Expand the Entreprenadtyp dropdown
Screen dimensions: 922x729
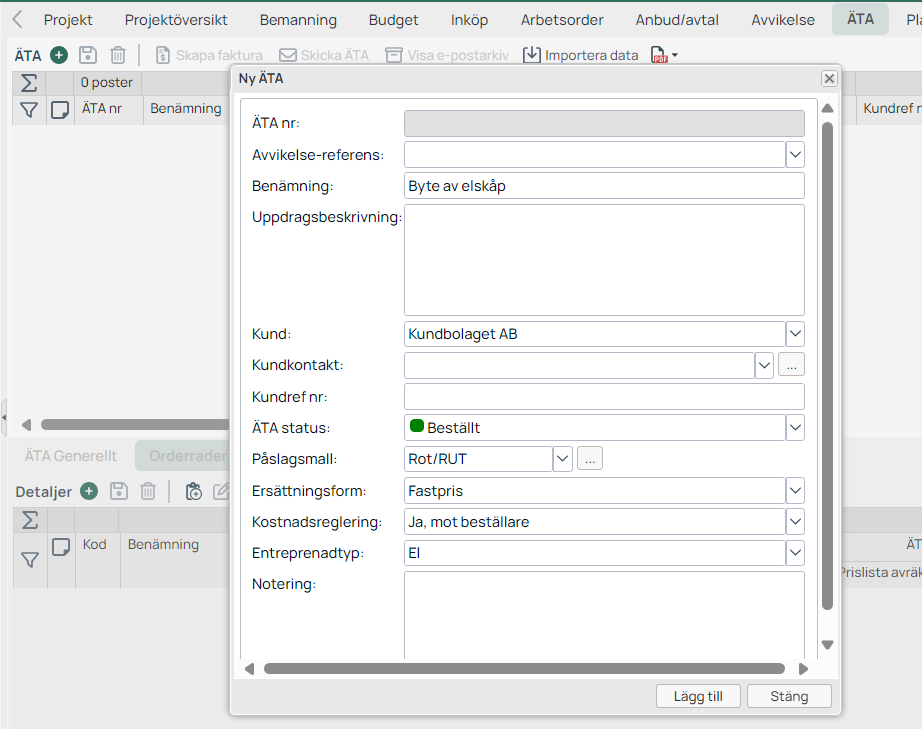click(795, 553)
